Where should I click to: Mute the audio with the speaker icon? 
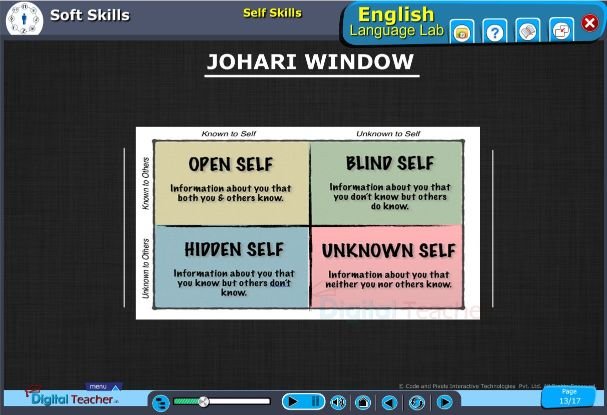[338, 402]
